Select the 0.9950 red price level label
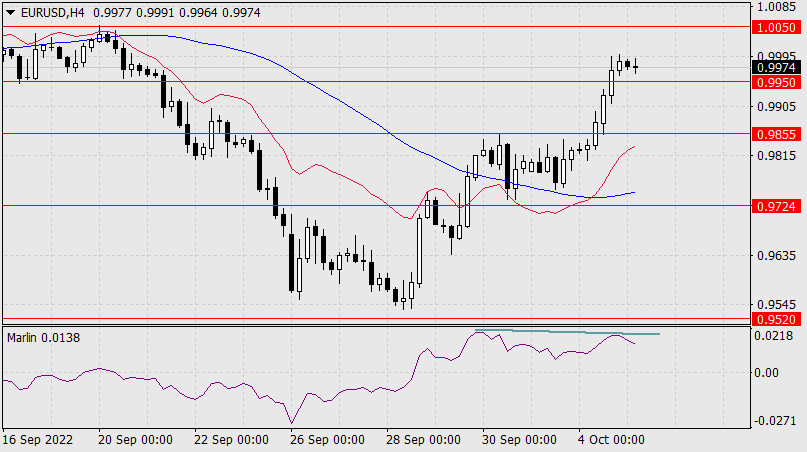The width and height of the screenshot is (807, 452). 777,82
